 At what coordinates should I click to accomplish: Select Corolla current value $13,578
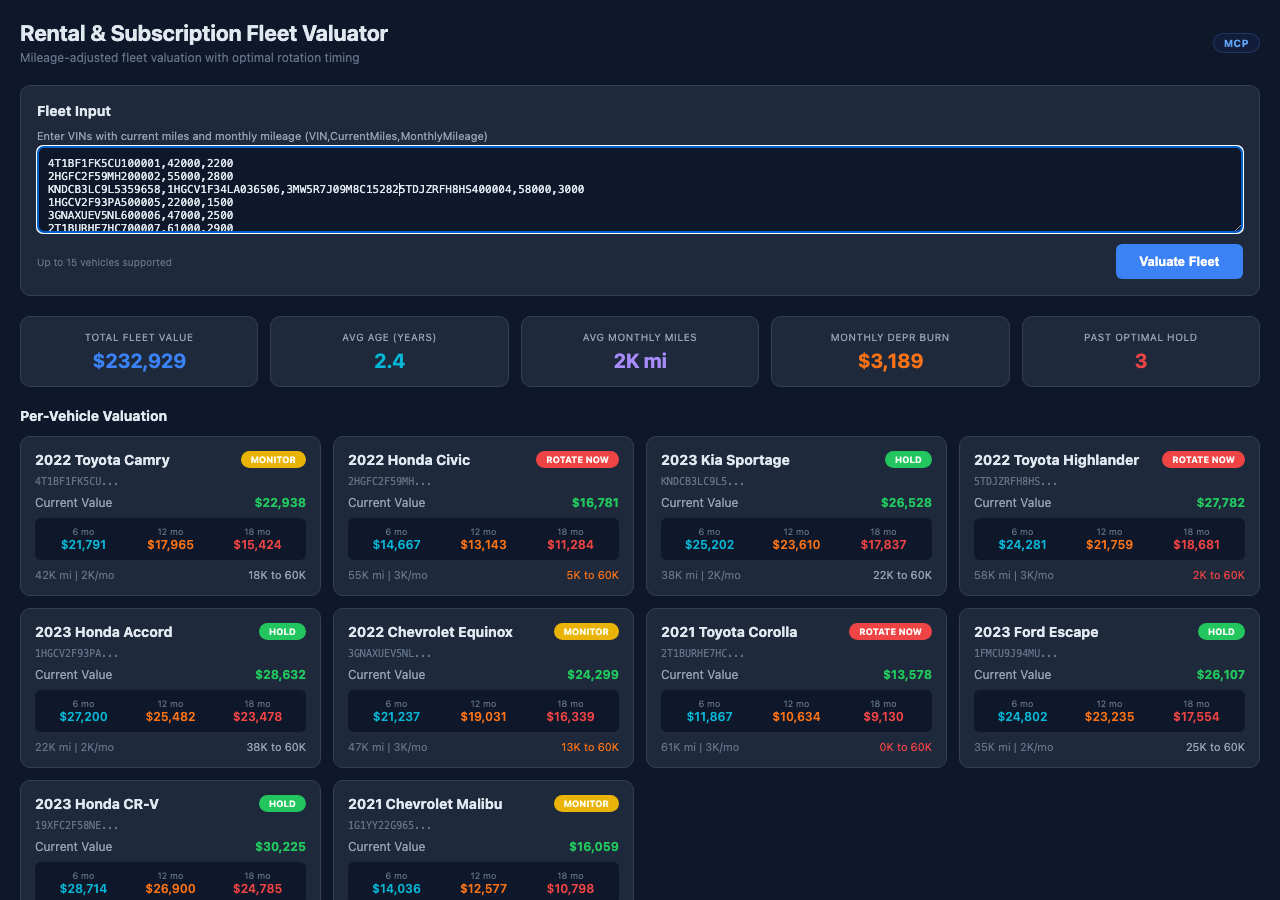point(907,675)
